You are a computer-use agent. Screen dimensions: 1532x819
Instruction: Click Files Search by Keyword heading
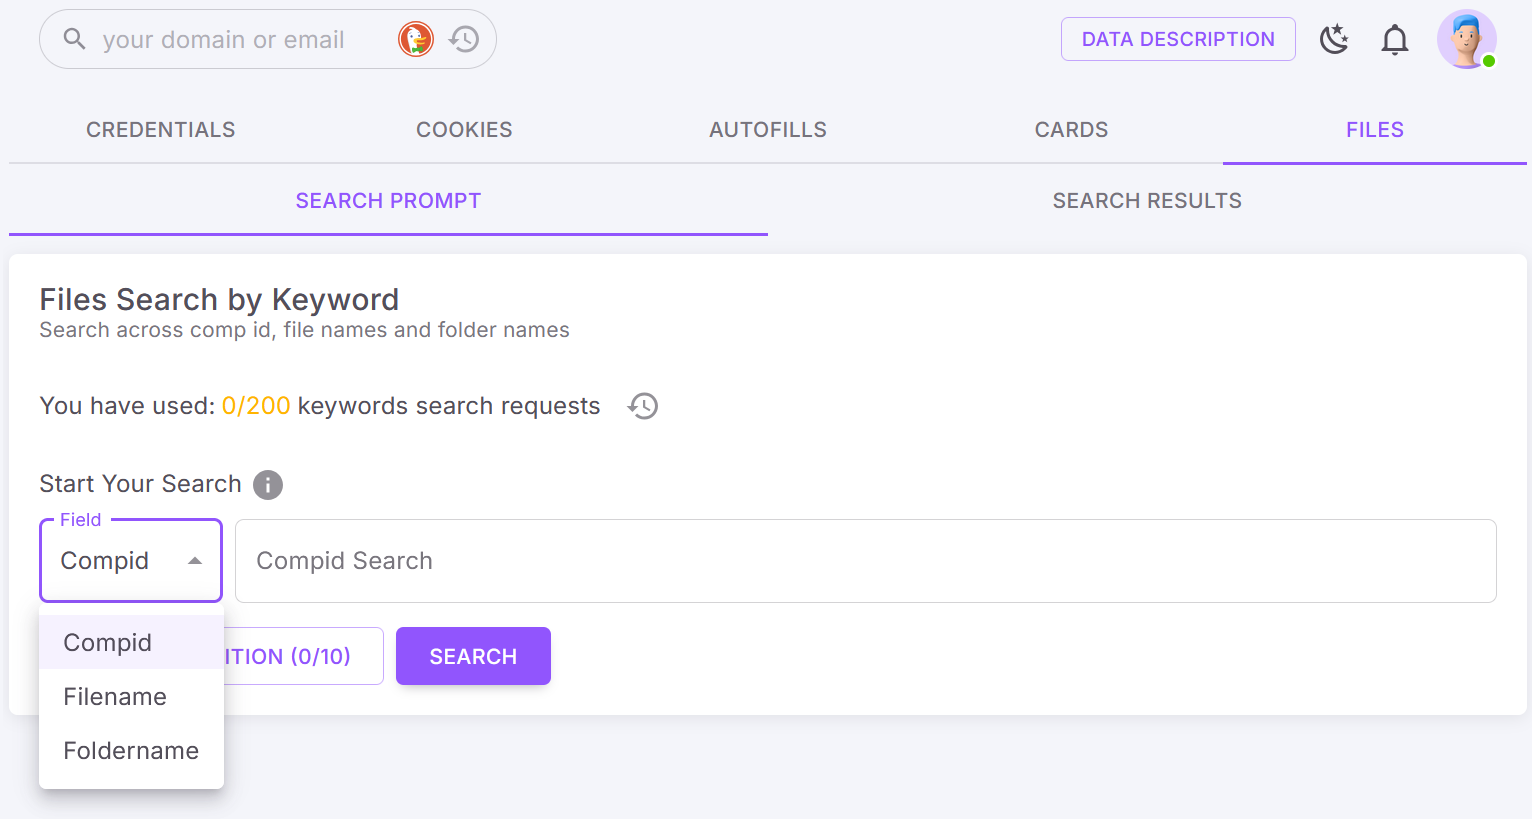(x=219, y=299)
